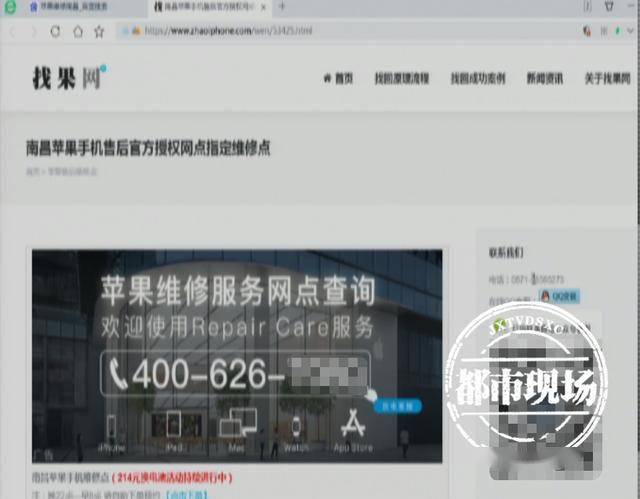Click the heading 南昌苹果手机售后官方授权网点指定维修点

(x=148, y=148)
